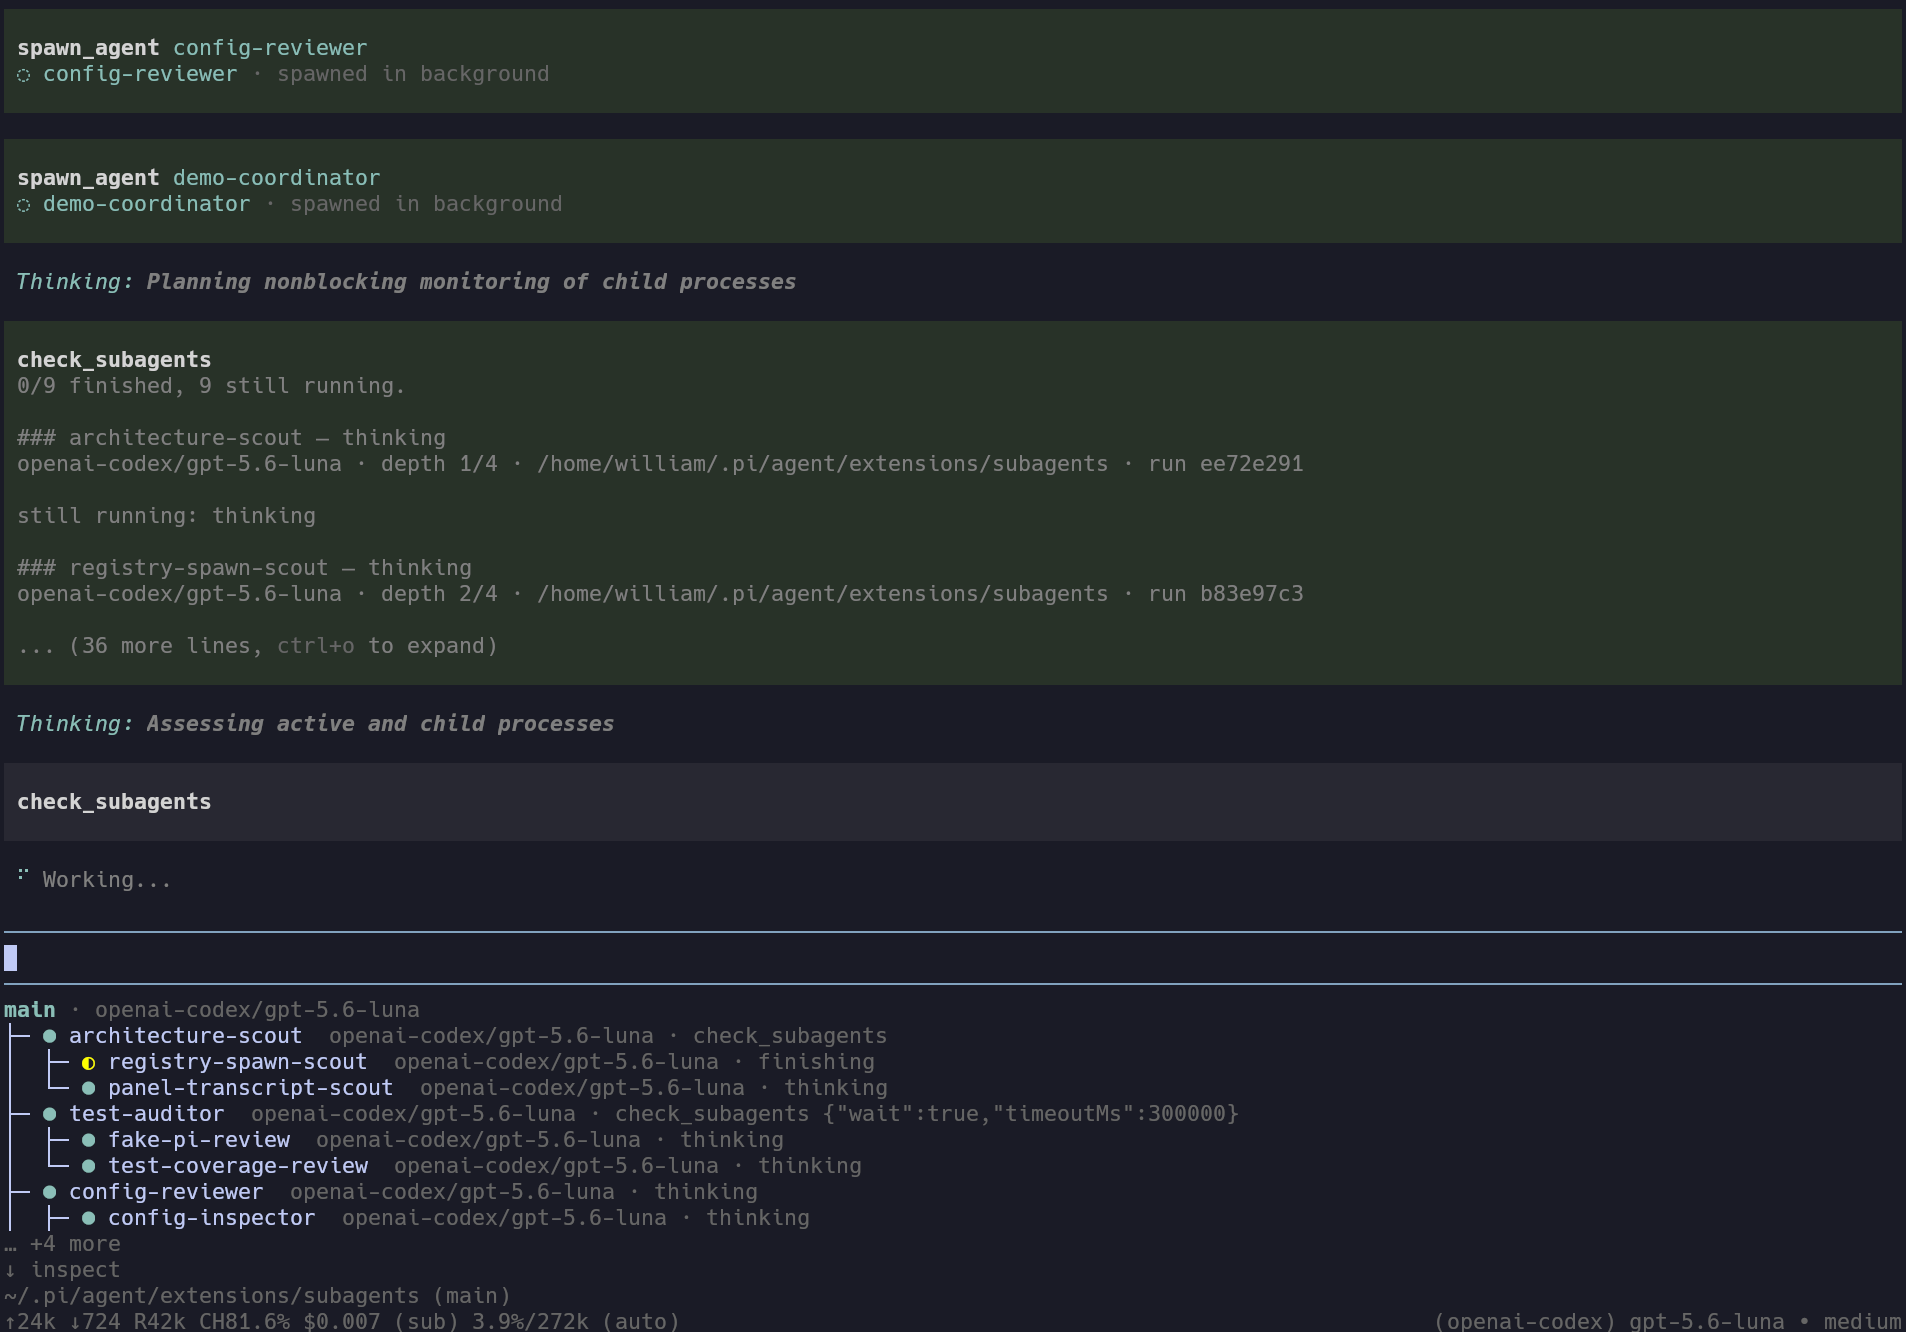Click the status dot of test-coverage-review
This screenshot has height=1332, width=1906.
click(x=88, y=1166)
